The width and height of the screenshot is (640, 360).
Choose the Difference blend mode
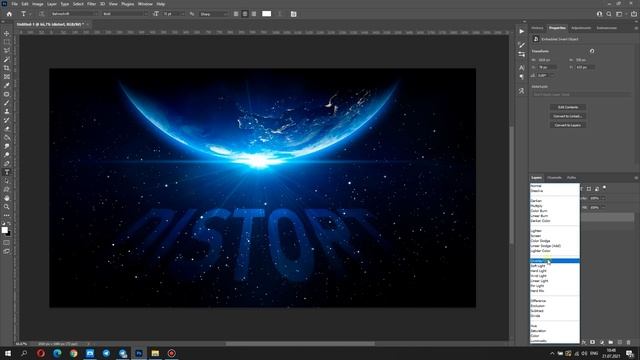pos(554,301)
